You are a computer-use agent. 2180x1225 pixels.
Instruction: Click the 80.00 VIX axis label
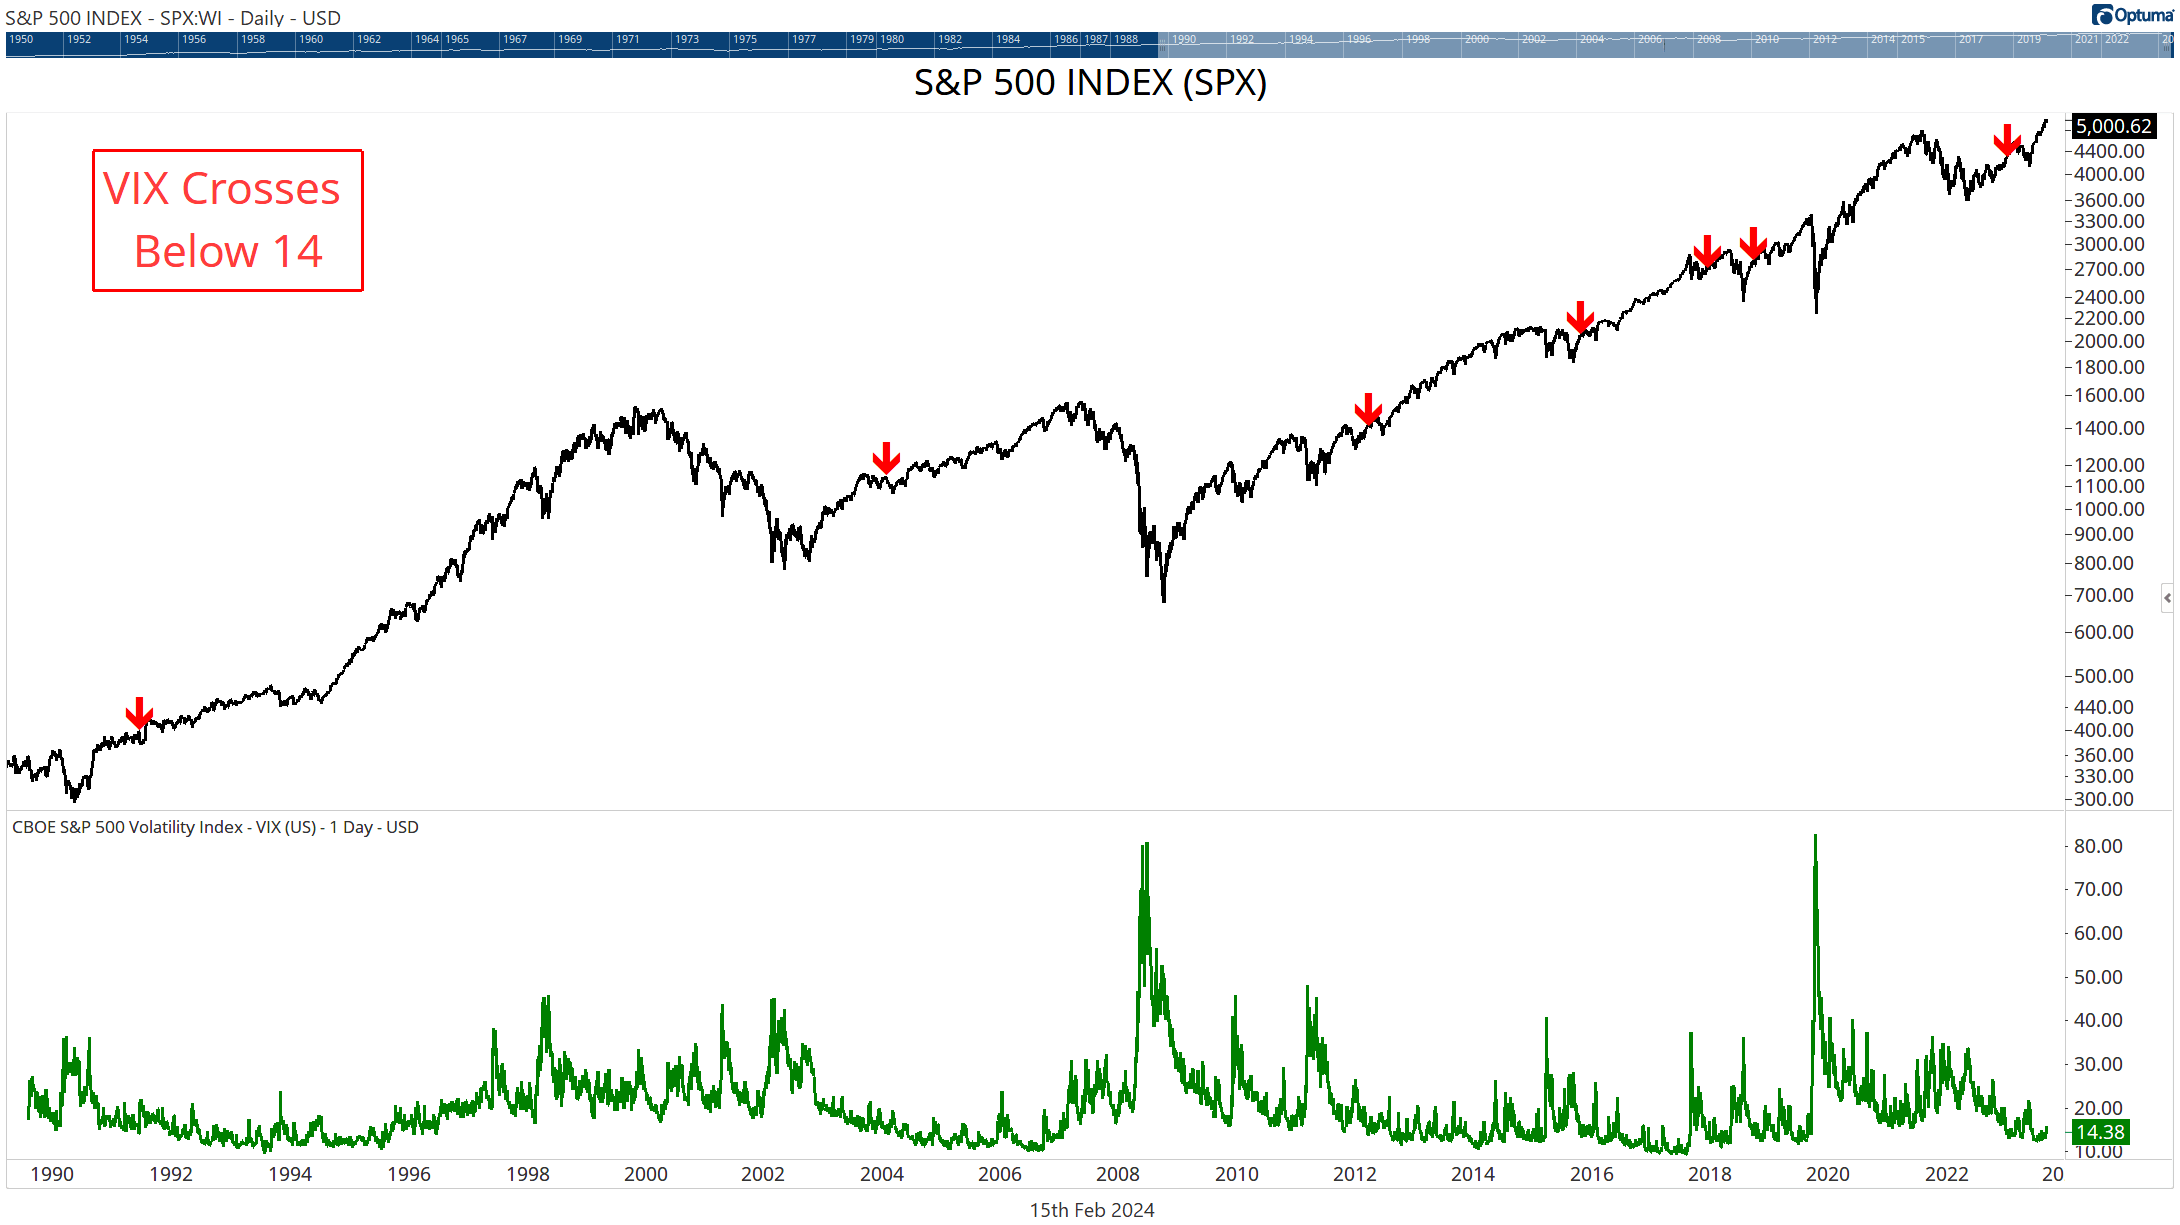point(2098,846)
